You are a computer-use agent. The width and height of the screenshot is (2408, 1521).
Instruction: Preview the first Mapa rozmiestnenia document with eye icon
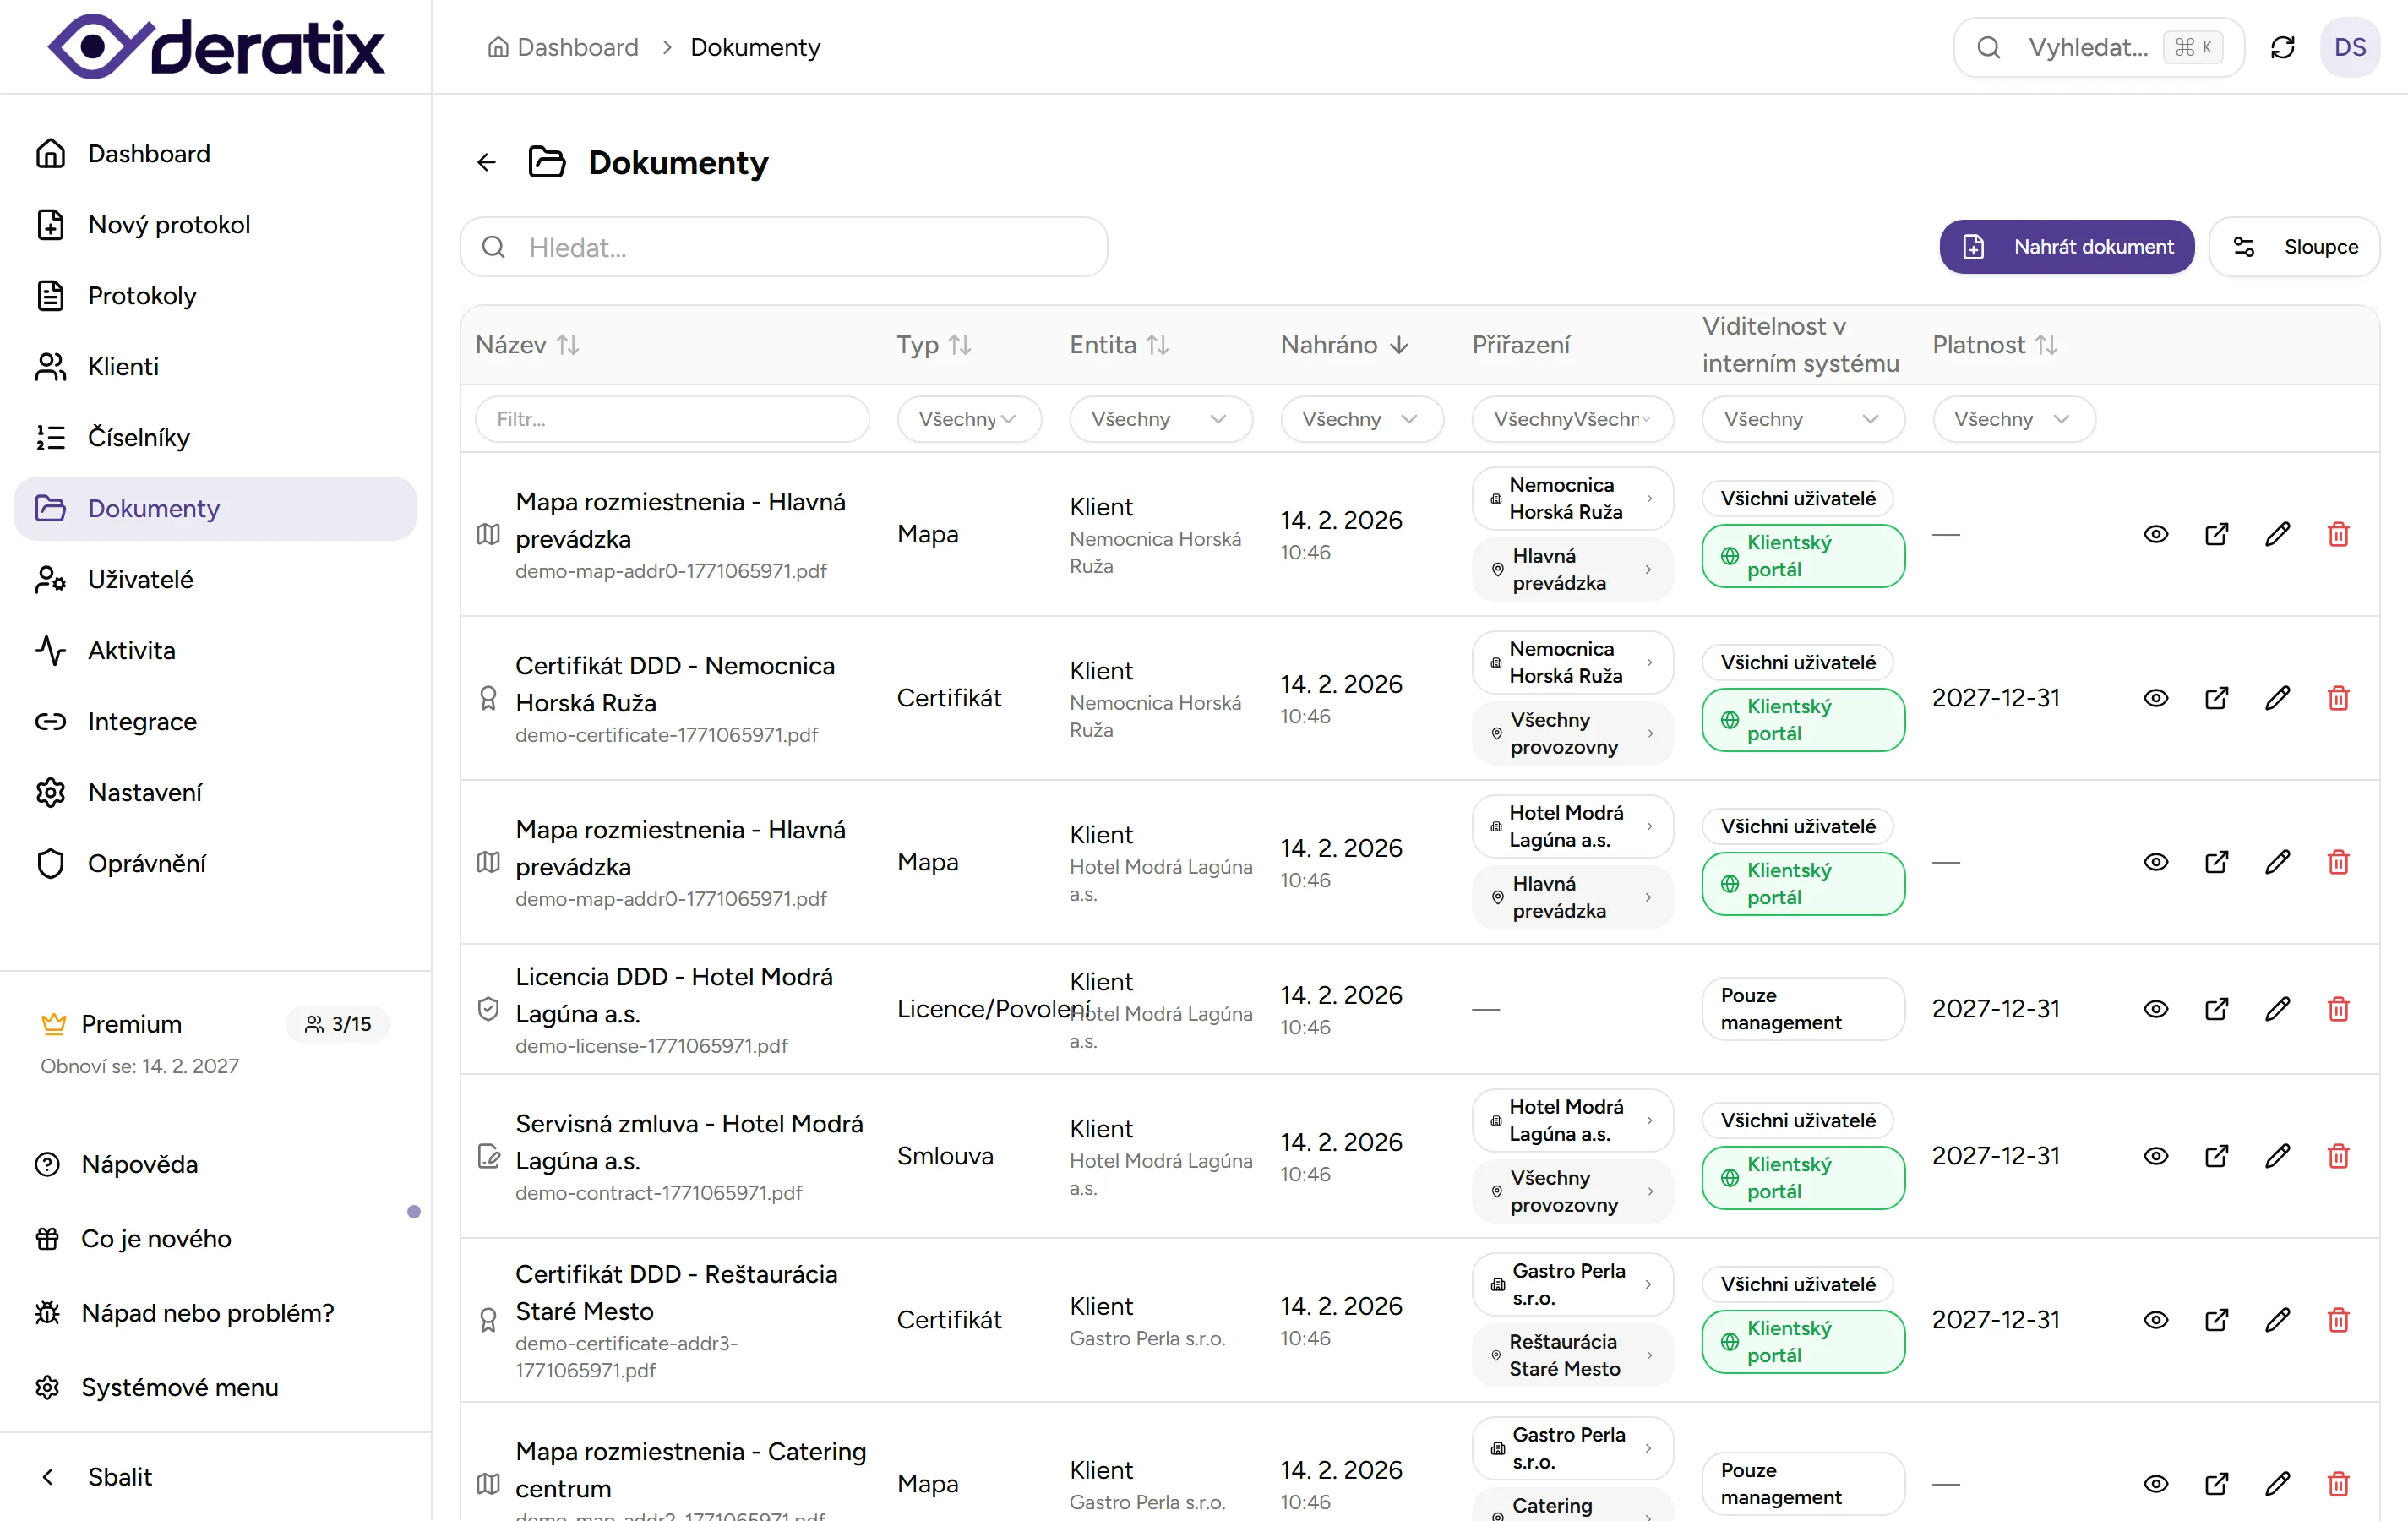click(2155, 534)
